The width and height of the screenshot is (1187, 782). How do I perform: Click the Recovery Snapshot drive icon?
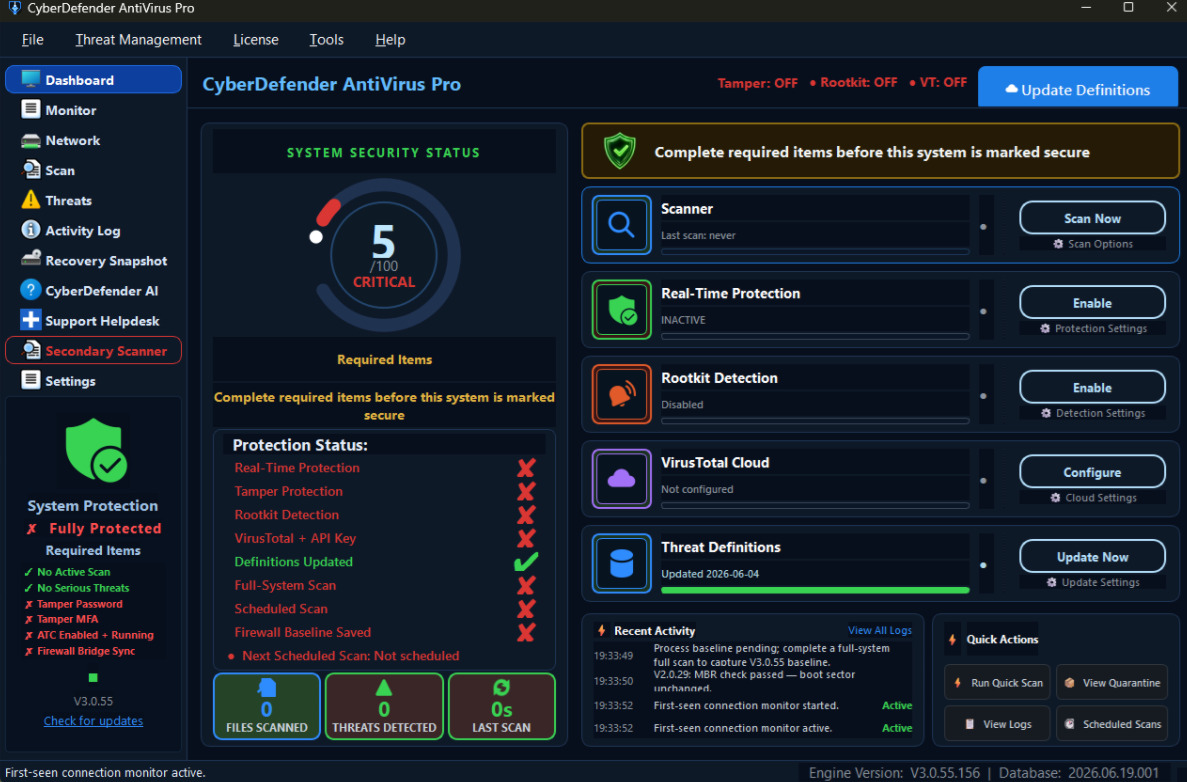(30, 259)
